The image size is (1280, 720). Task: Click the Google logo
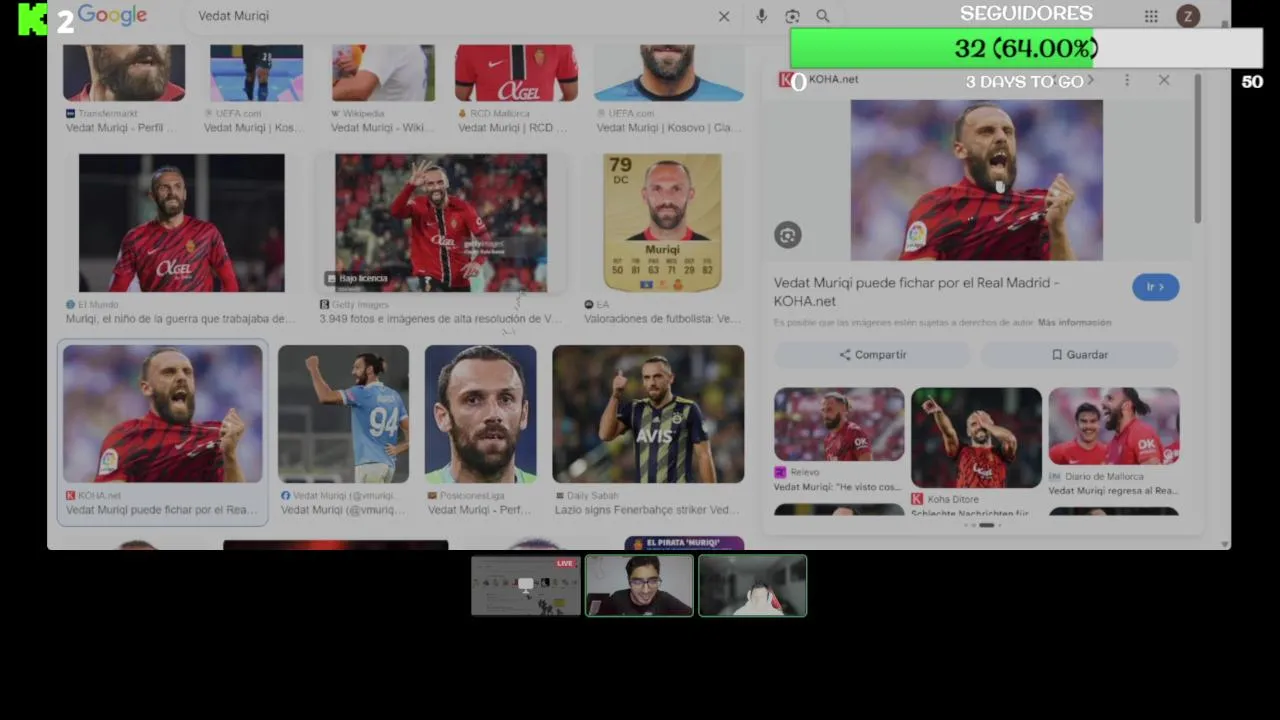pyautogui.click(x=112, y=15)
